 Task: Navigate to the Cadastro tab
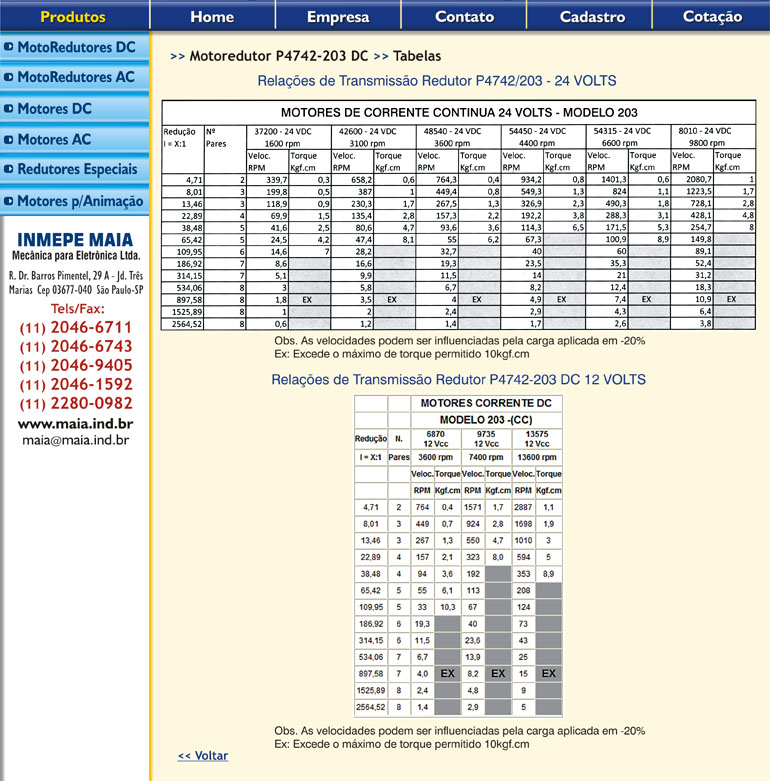click(592, 17)
